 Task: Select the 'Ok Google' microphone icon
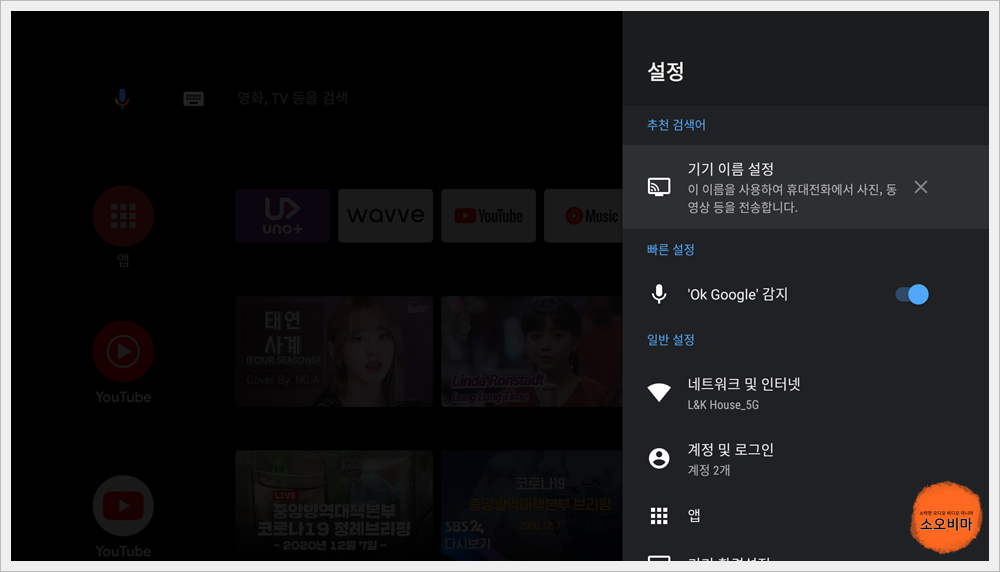click(659, 294)
